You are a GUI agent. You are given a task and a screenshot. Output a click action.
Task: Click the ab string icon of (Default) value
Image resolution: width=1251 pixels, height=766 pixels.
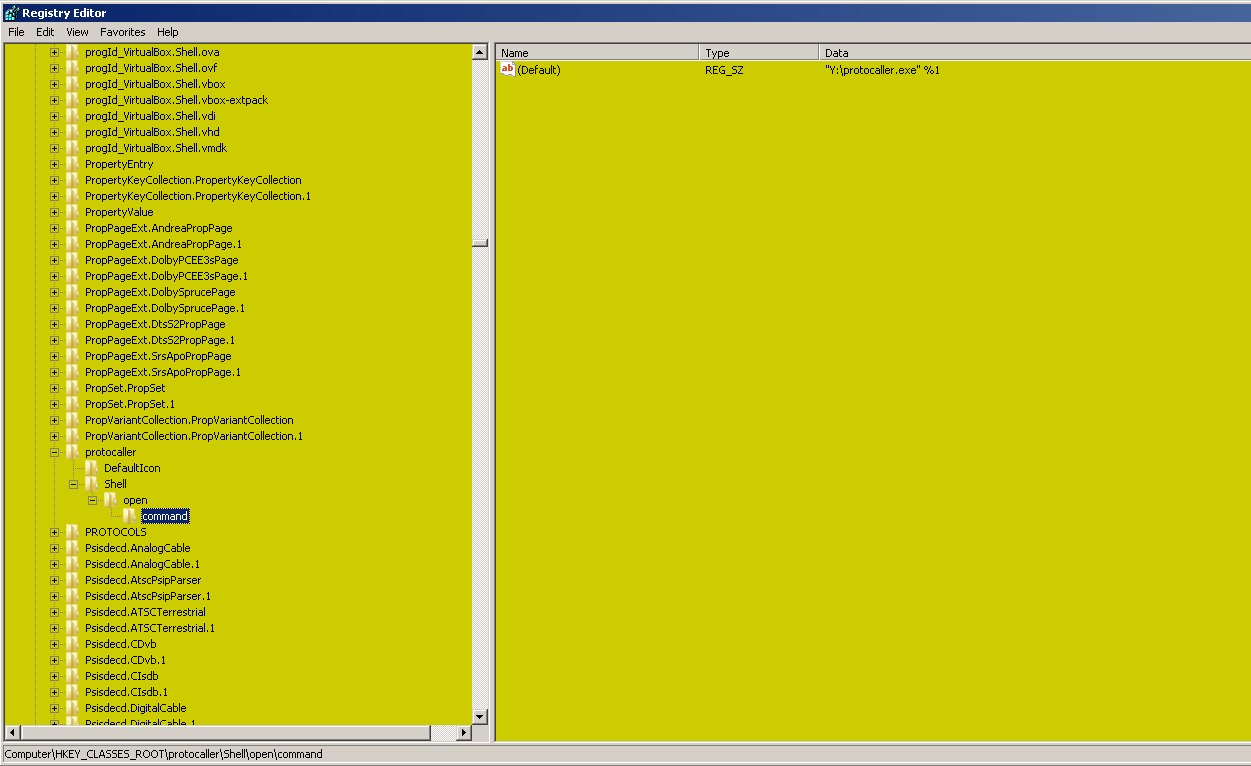507,70
